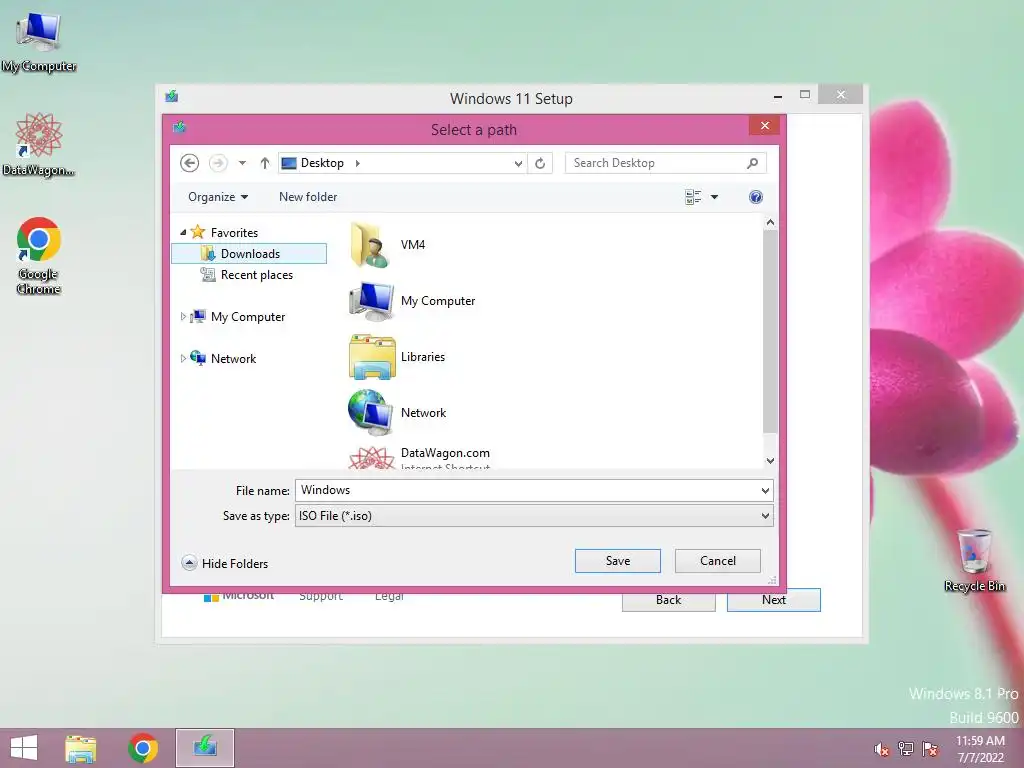Image resolution: width=1024 pixels, height=768 pixels.
Task: Open the view options dropdown arrow
Action: tap(714, 197)
